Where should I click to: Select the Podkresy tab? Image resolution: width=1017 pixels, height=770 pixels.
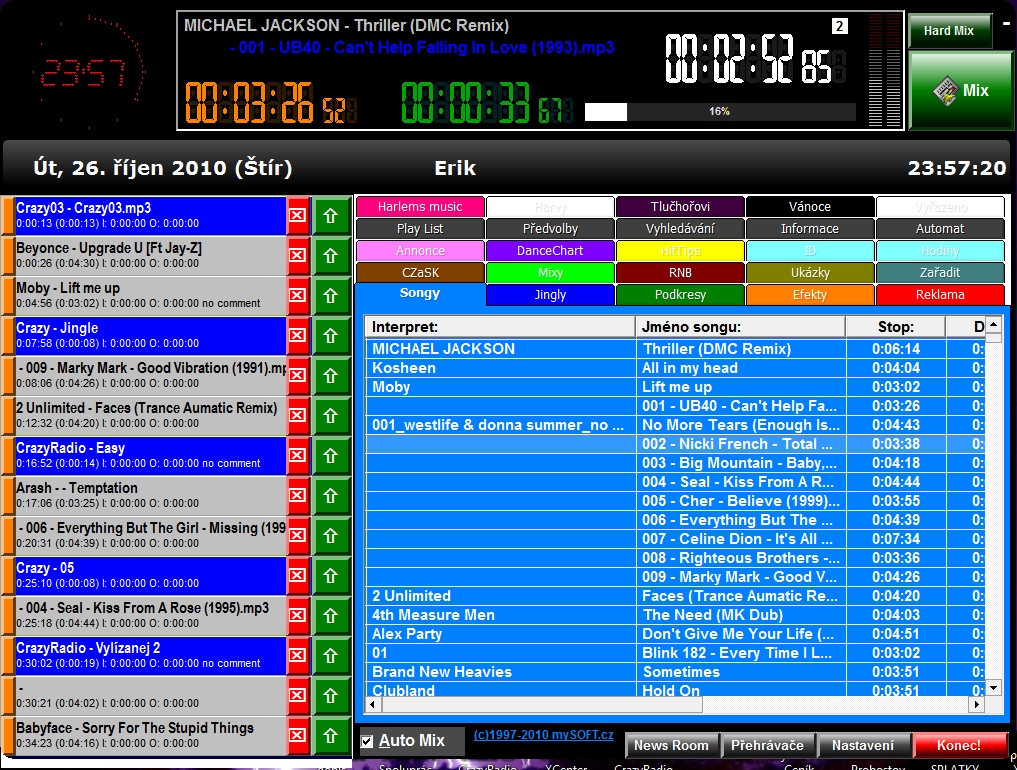680,295
